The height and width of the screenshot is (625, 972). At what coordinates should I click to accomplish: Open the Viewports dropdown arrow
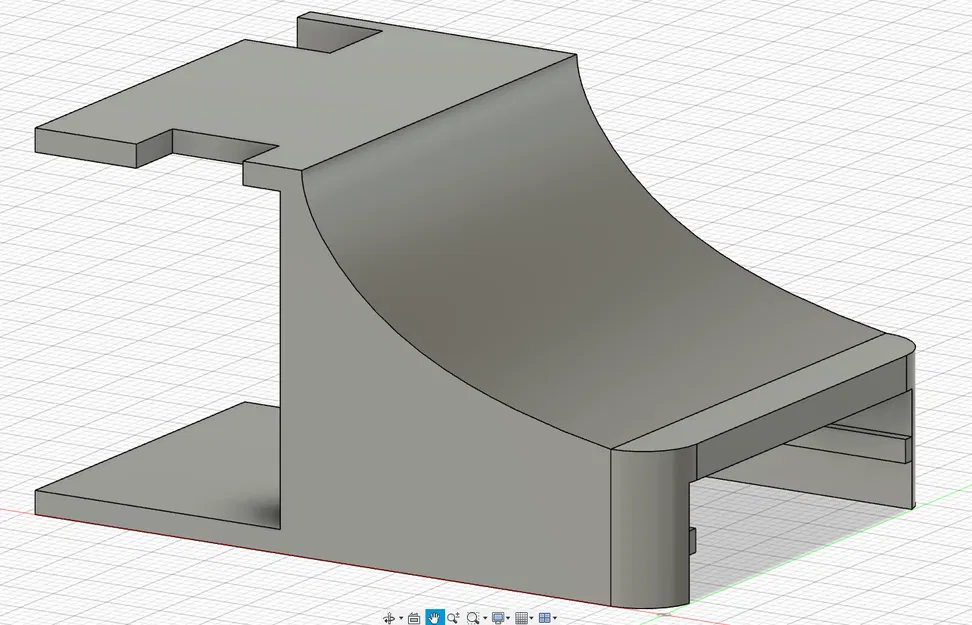click(x=554, y=618)
